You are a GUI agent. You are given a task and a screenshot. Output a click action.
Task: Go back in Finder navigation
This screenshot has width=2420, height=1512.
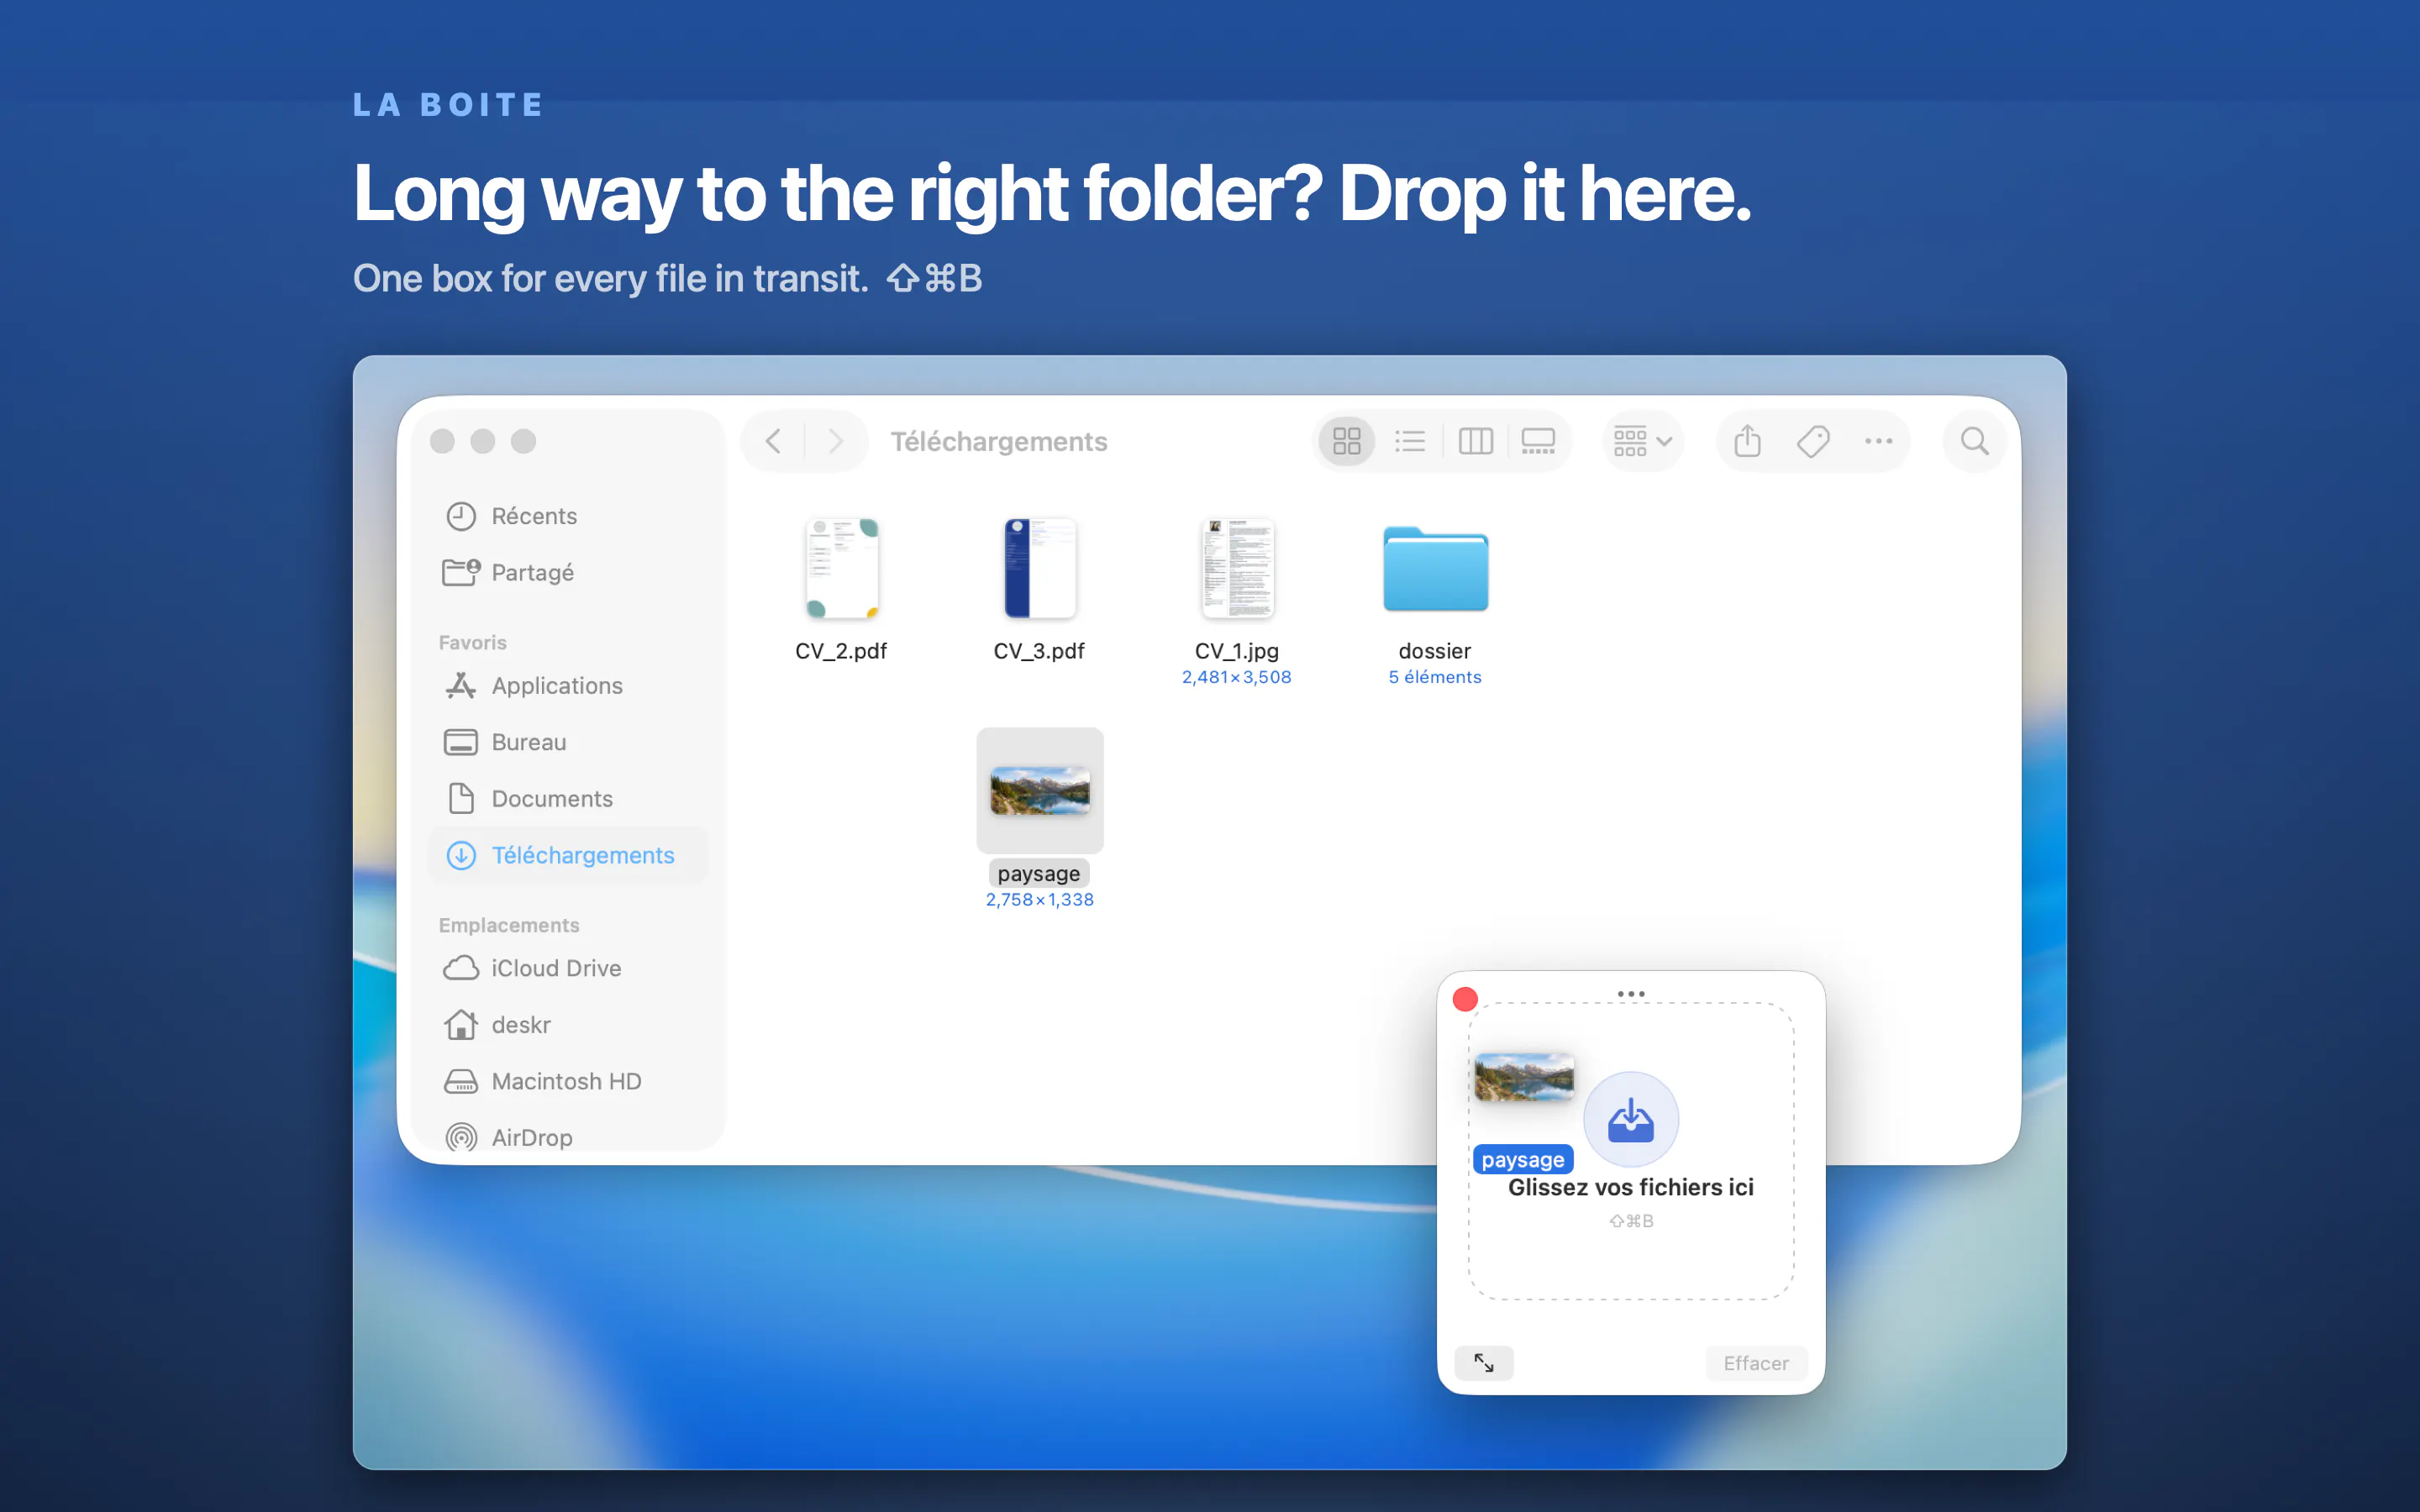point(773,441)
